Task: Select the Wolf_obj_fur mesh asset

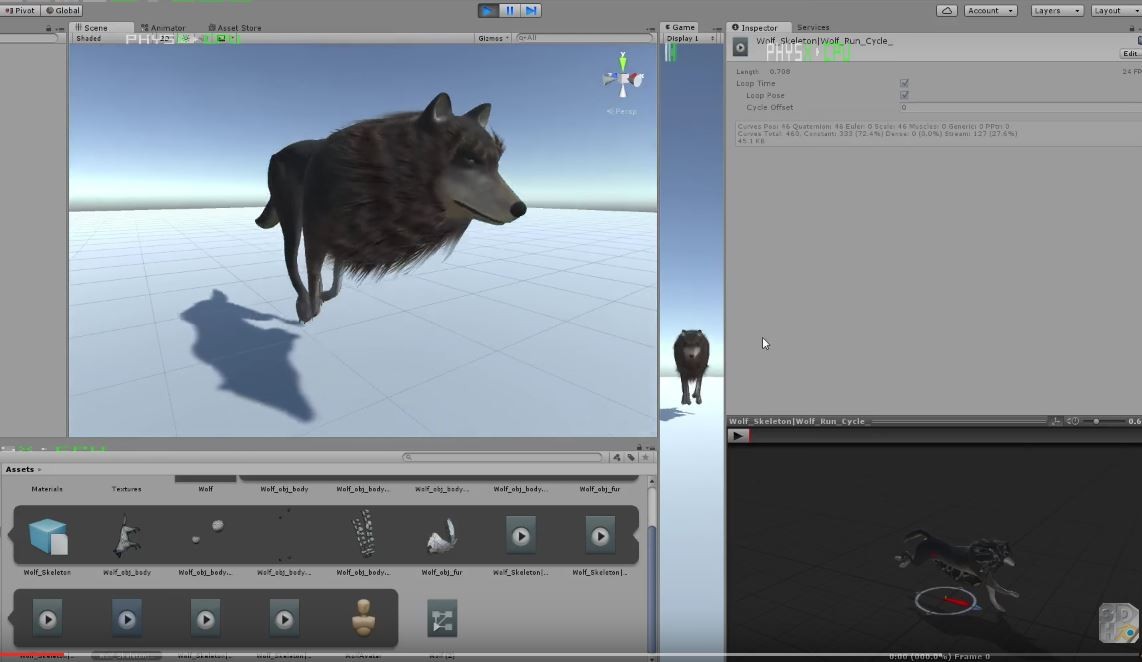Action: (x=442, y=536)
